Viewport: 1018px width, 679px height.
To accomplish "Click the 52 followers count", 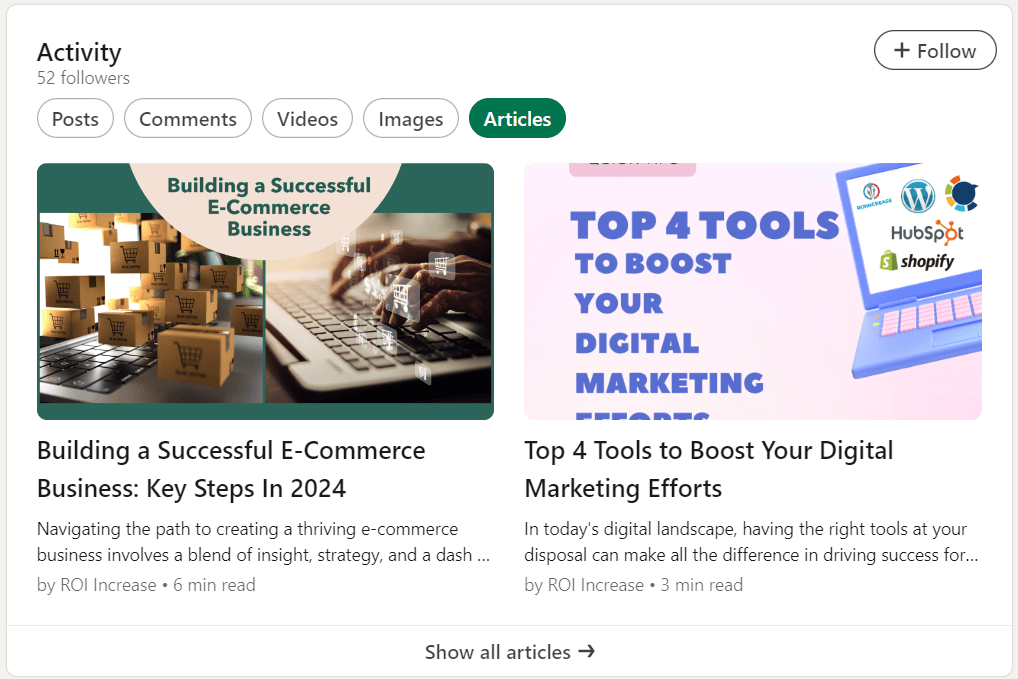I will (x=83, y=77).
